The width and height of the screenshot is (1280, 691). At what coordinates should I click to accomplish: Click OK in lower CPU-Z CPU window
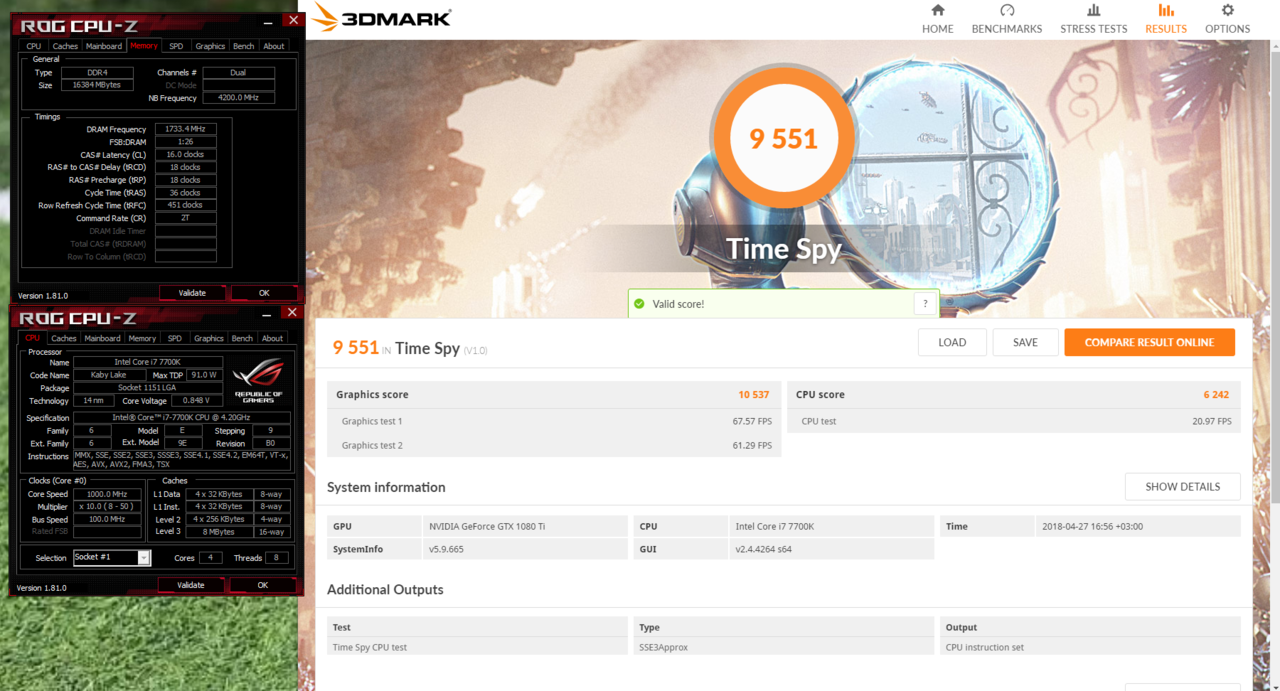pyautogui.click(x=263, y=585)
